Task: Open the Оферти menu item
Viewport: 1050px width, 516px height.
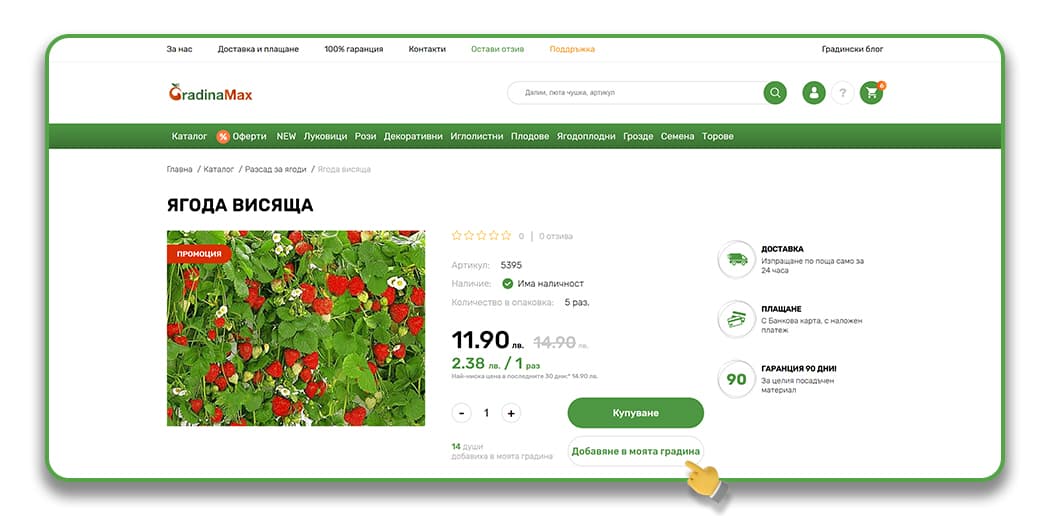Action: [x=250, y=137]
